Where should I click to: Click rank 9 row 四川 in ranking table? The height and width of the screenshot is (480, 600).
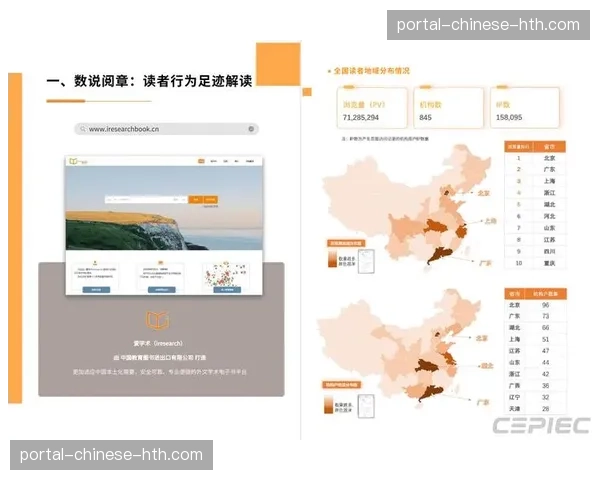[x=535, y=251]
